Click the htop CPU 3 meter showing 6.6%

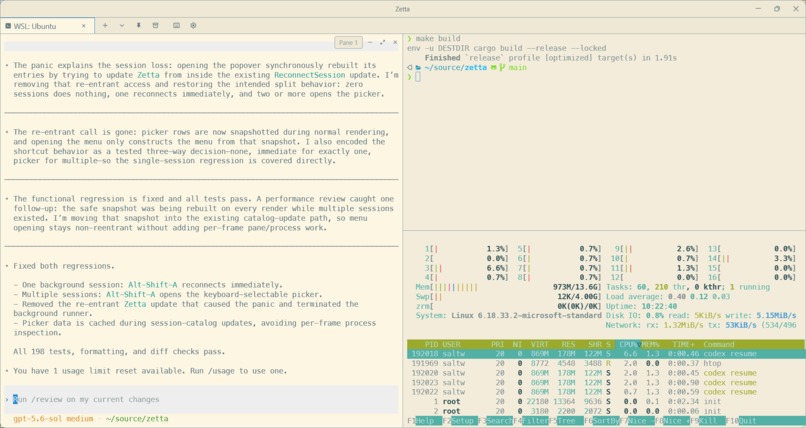tap(466, 268)
